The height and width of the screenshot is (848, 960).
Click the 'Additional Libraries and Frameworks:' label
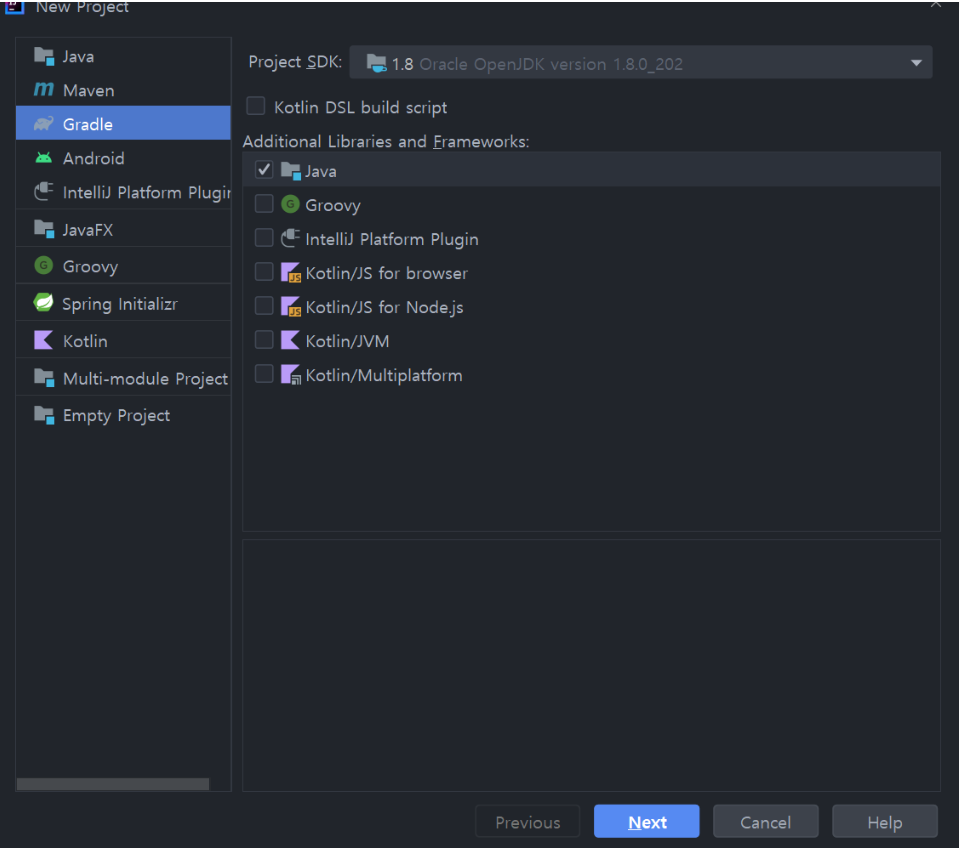click(386, 141)
